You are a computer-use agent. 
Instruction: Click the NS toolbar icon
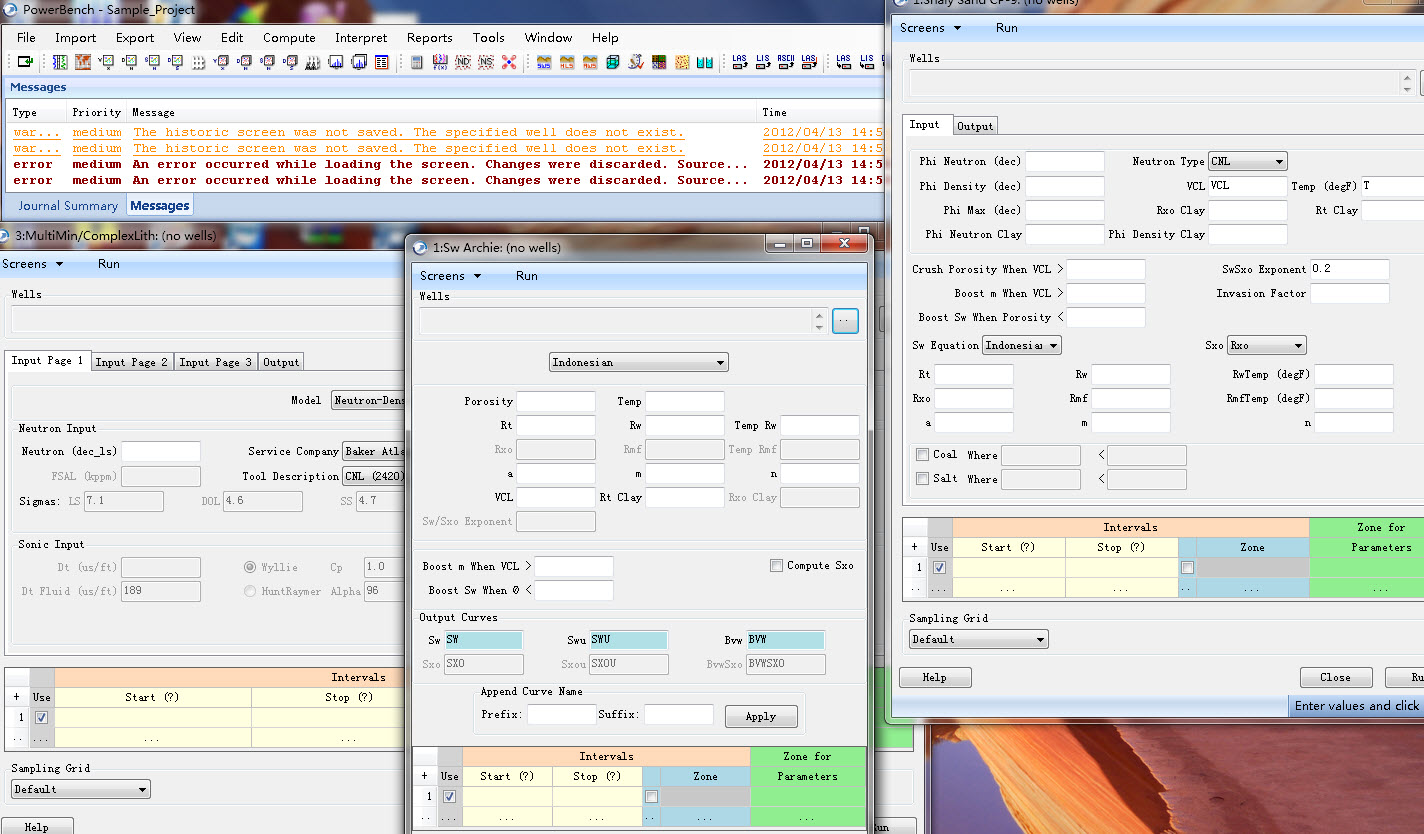point(486,62)
